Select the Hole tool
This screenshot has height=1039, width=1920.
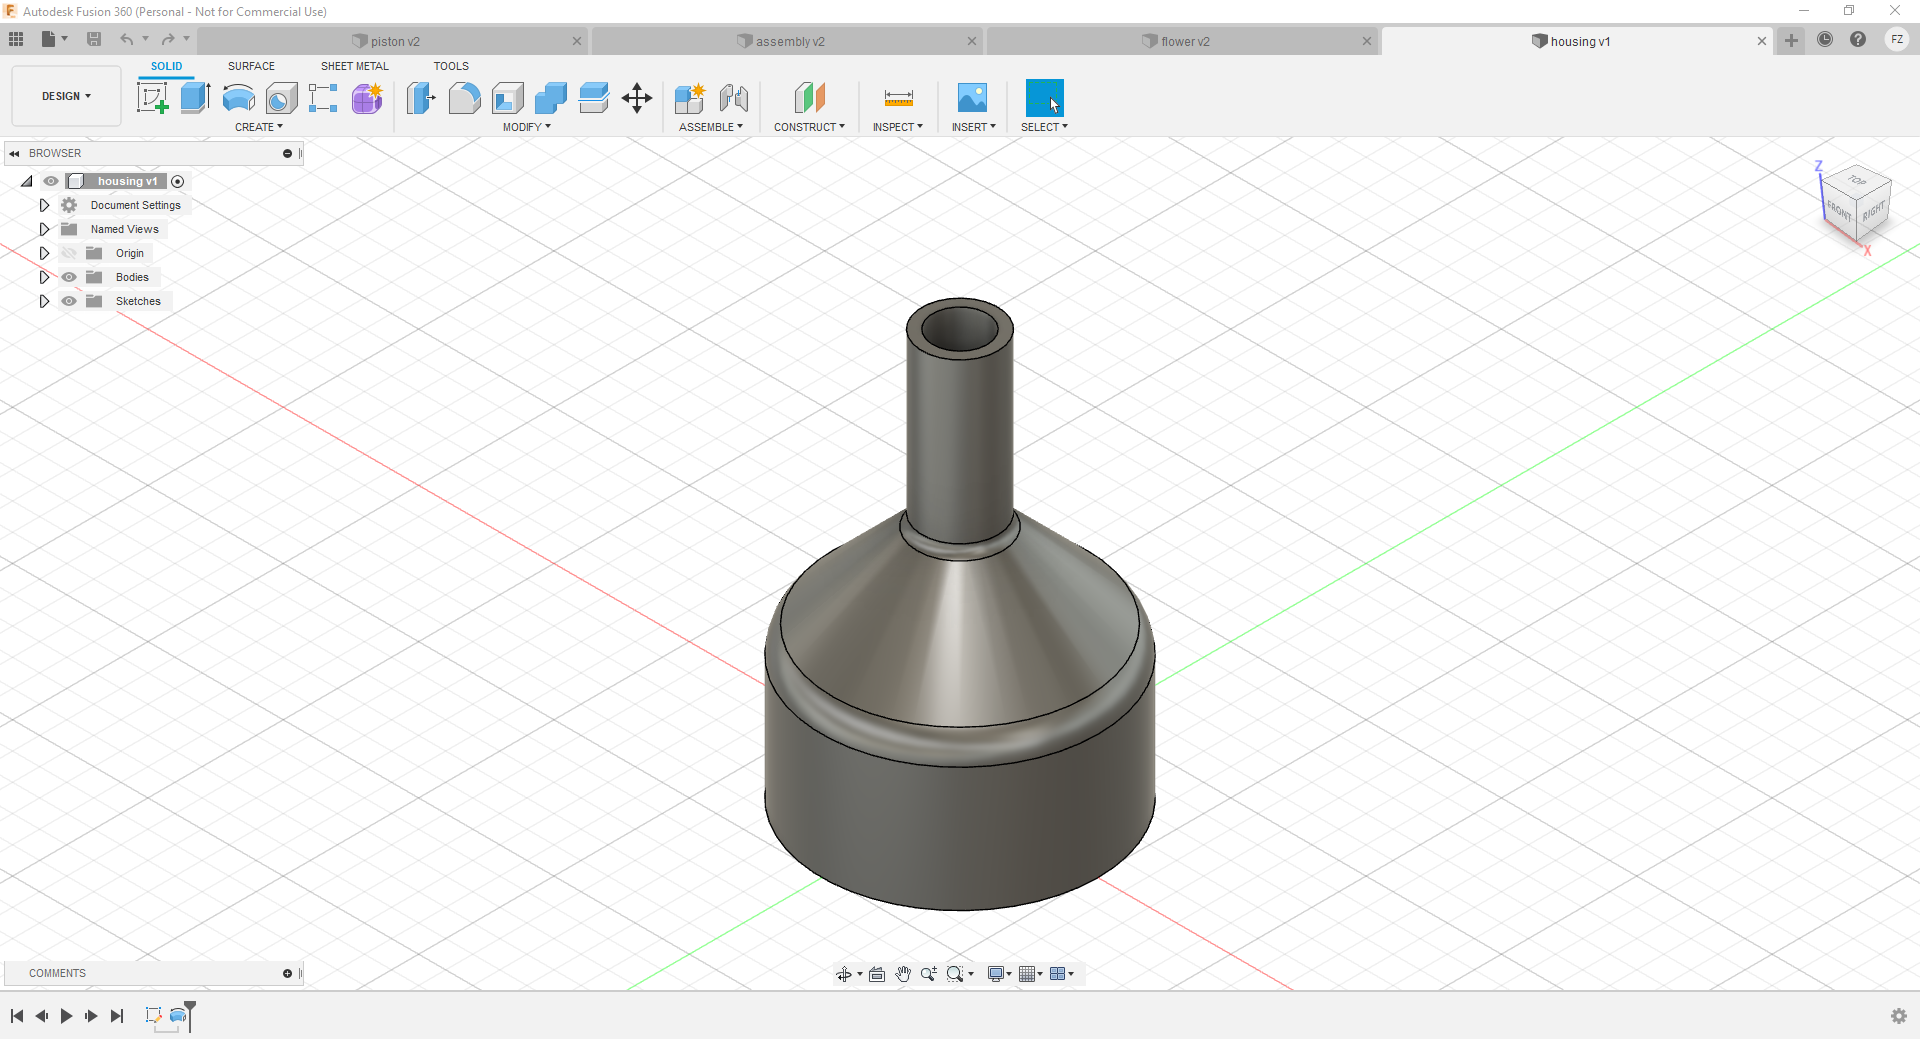tap(282, 98)
